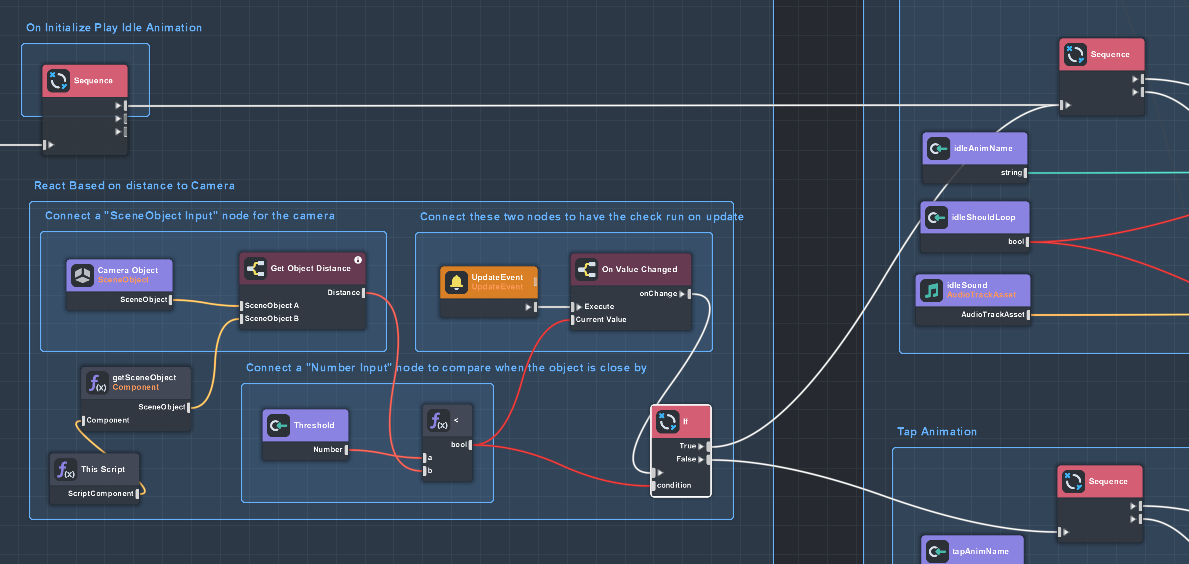Screen dimensions: 1189x564
Task: Click the Distance output port
Action: (364, 293)
